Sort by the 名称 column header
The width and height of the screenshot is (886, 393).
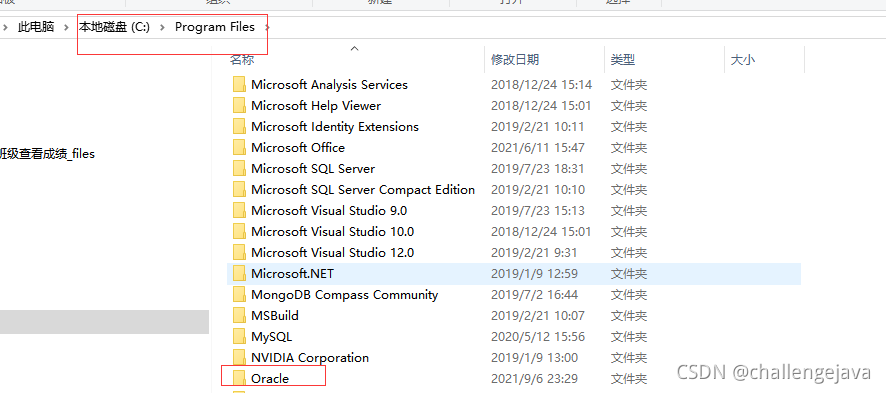click(x=242, y=59)
